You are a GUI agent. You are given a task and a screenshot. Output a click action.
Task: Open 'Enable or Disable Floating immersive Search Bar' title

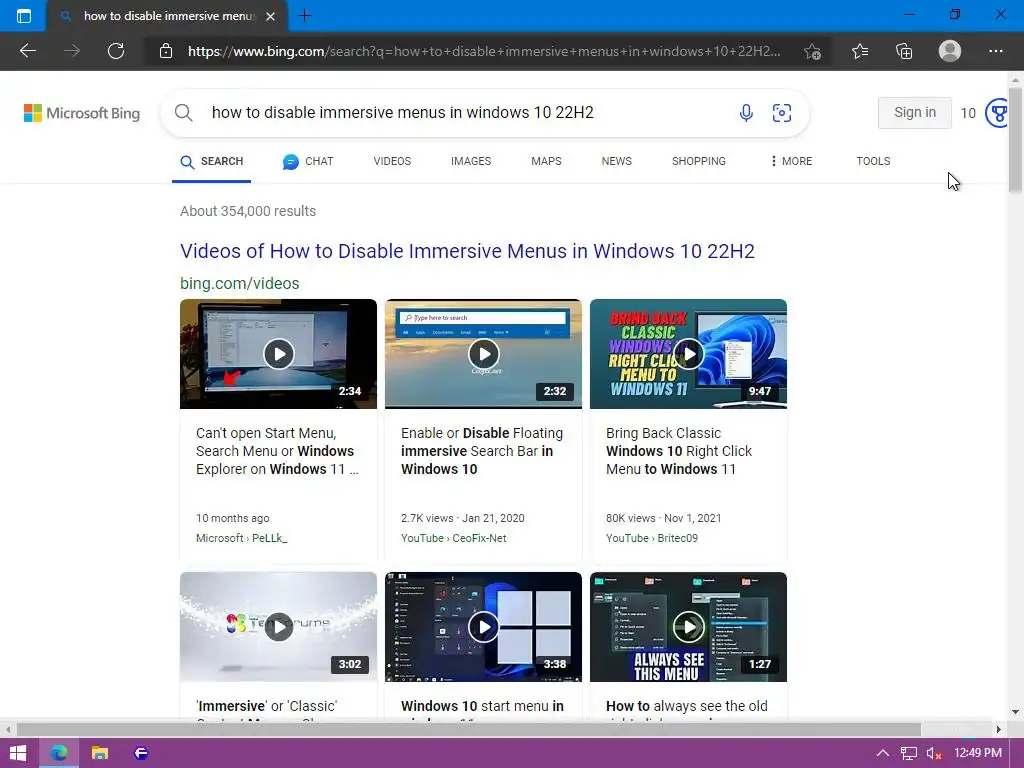tap(482, 451)
